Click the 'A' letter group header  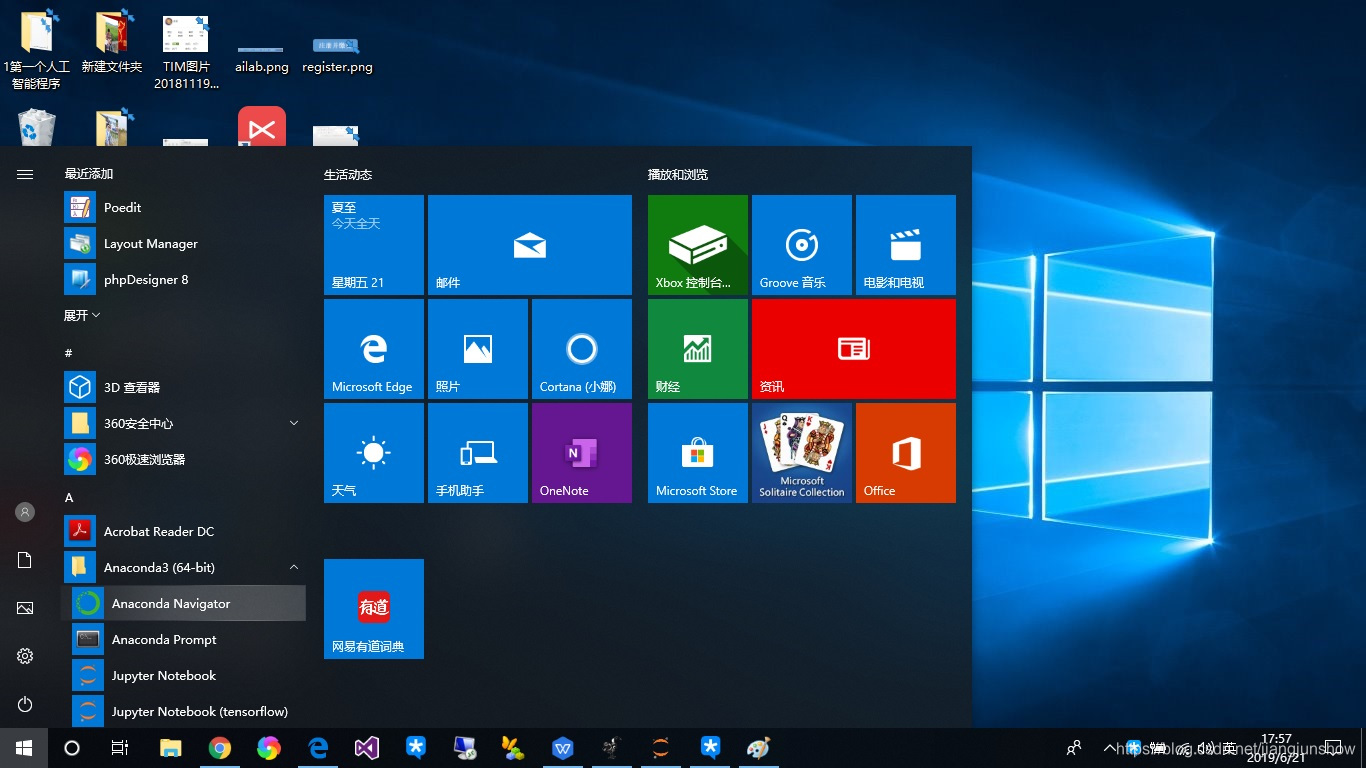pos(69,497)
